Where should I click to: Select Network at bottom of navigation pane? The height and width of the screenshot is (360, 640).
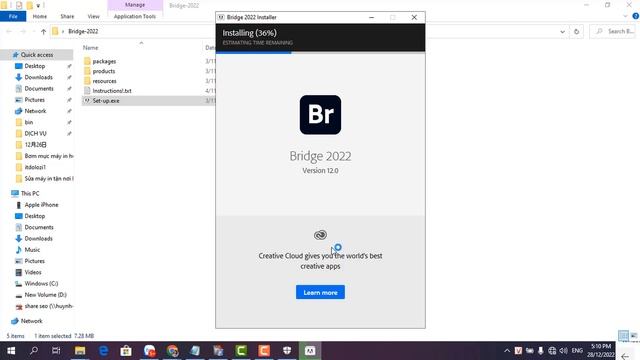[x=31, y=321]
